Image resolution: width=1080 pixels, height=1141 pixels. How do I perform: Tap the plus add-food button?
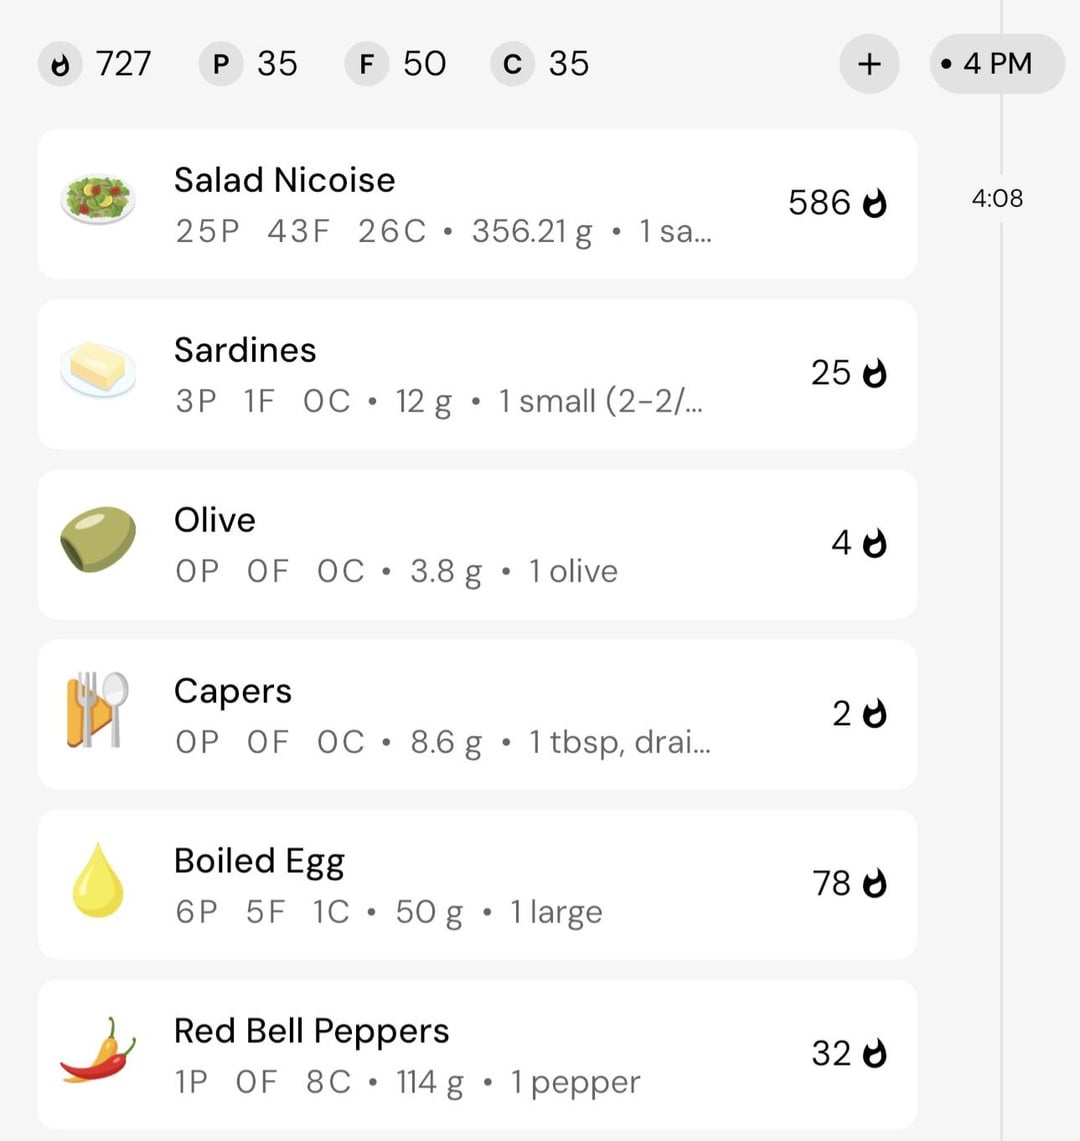(x=869, y=64)
